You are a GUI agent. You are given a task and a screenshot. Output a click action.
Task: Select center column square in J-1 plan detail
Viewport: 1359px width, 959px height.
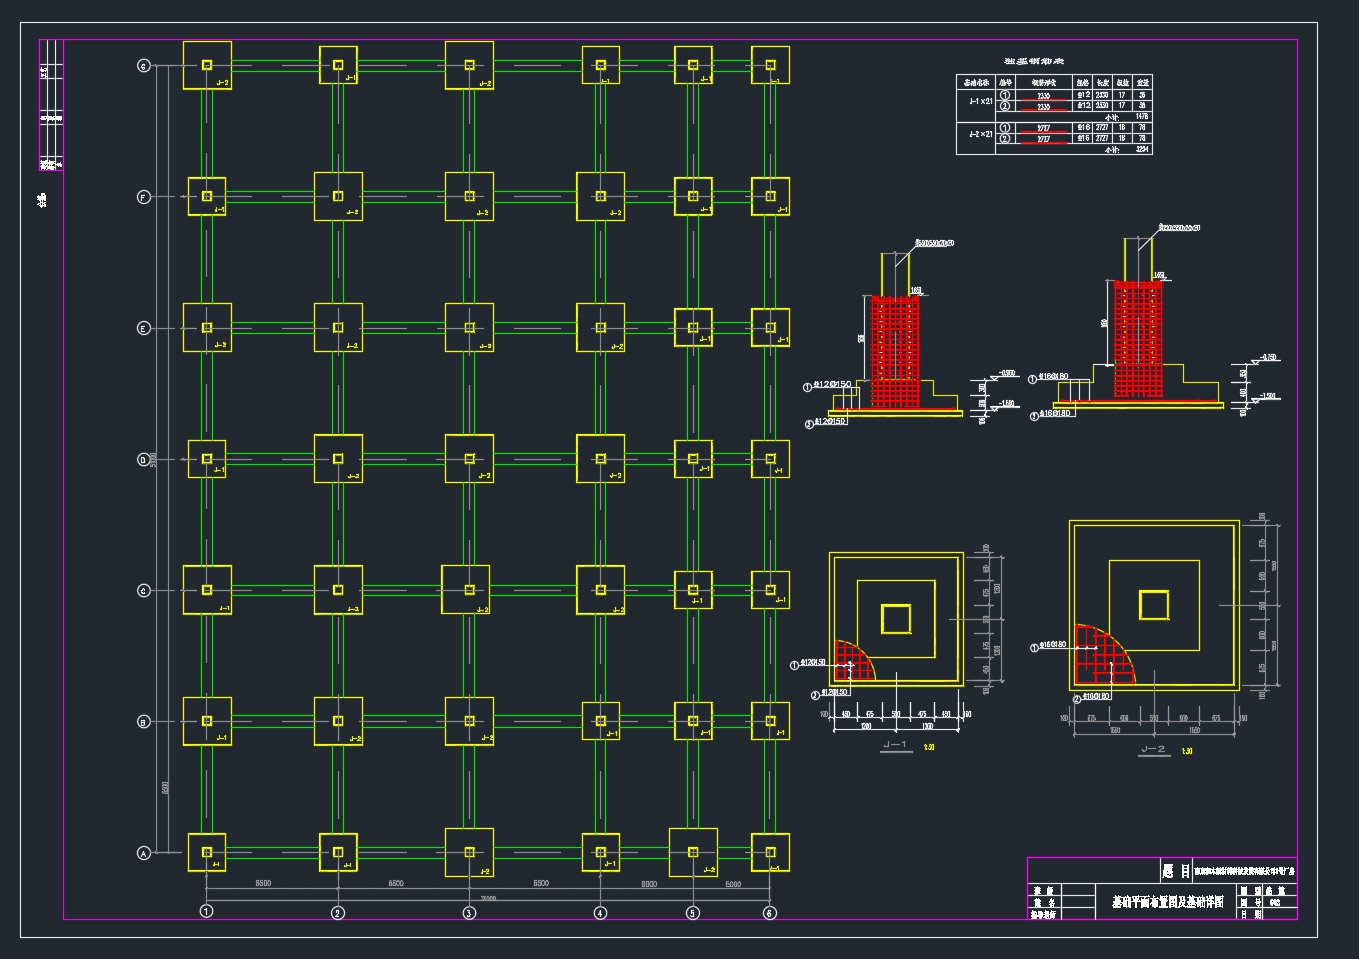896,619
